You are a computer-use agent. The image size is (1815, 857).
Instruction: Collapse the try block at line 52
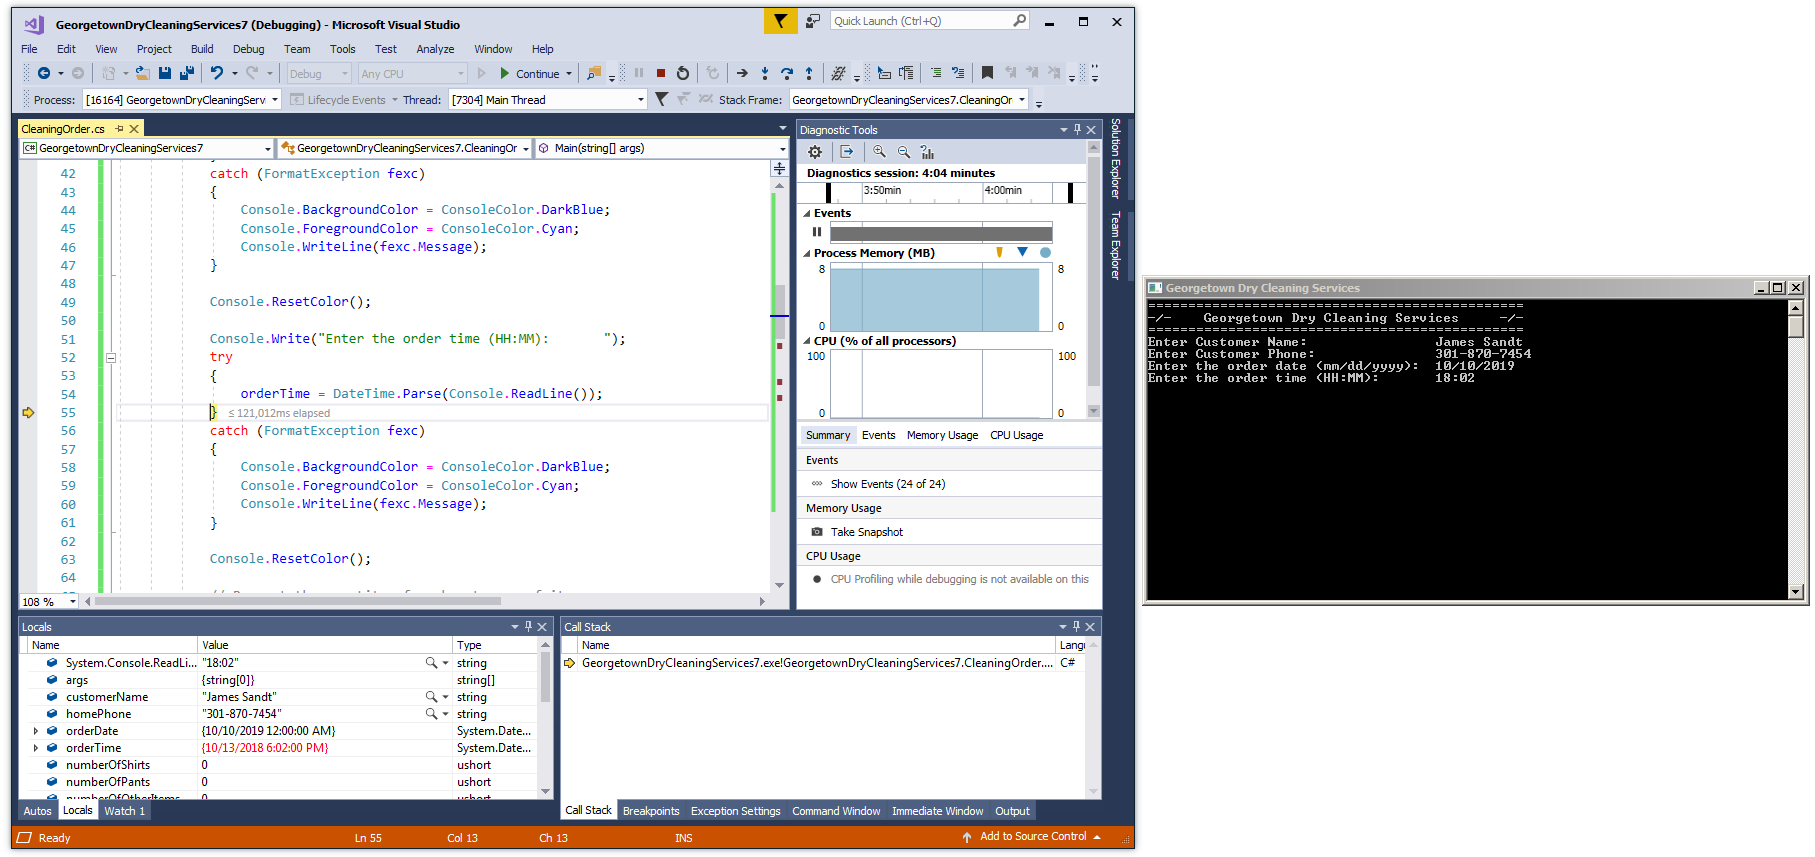(x=111, y=357)
